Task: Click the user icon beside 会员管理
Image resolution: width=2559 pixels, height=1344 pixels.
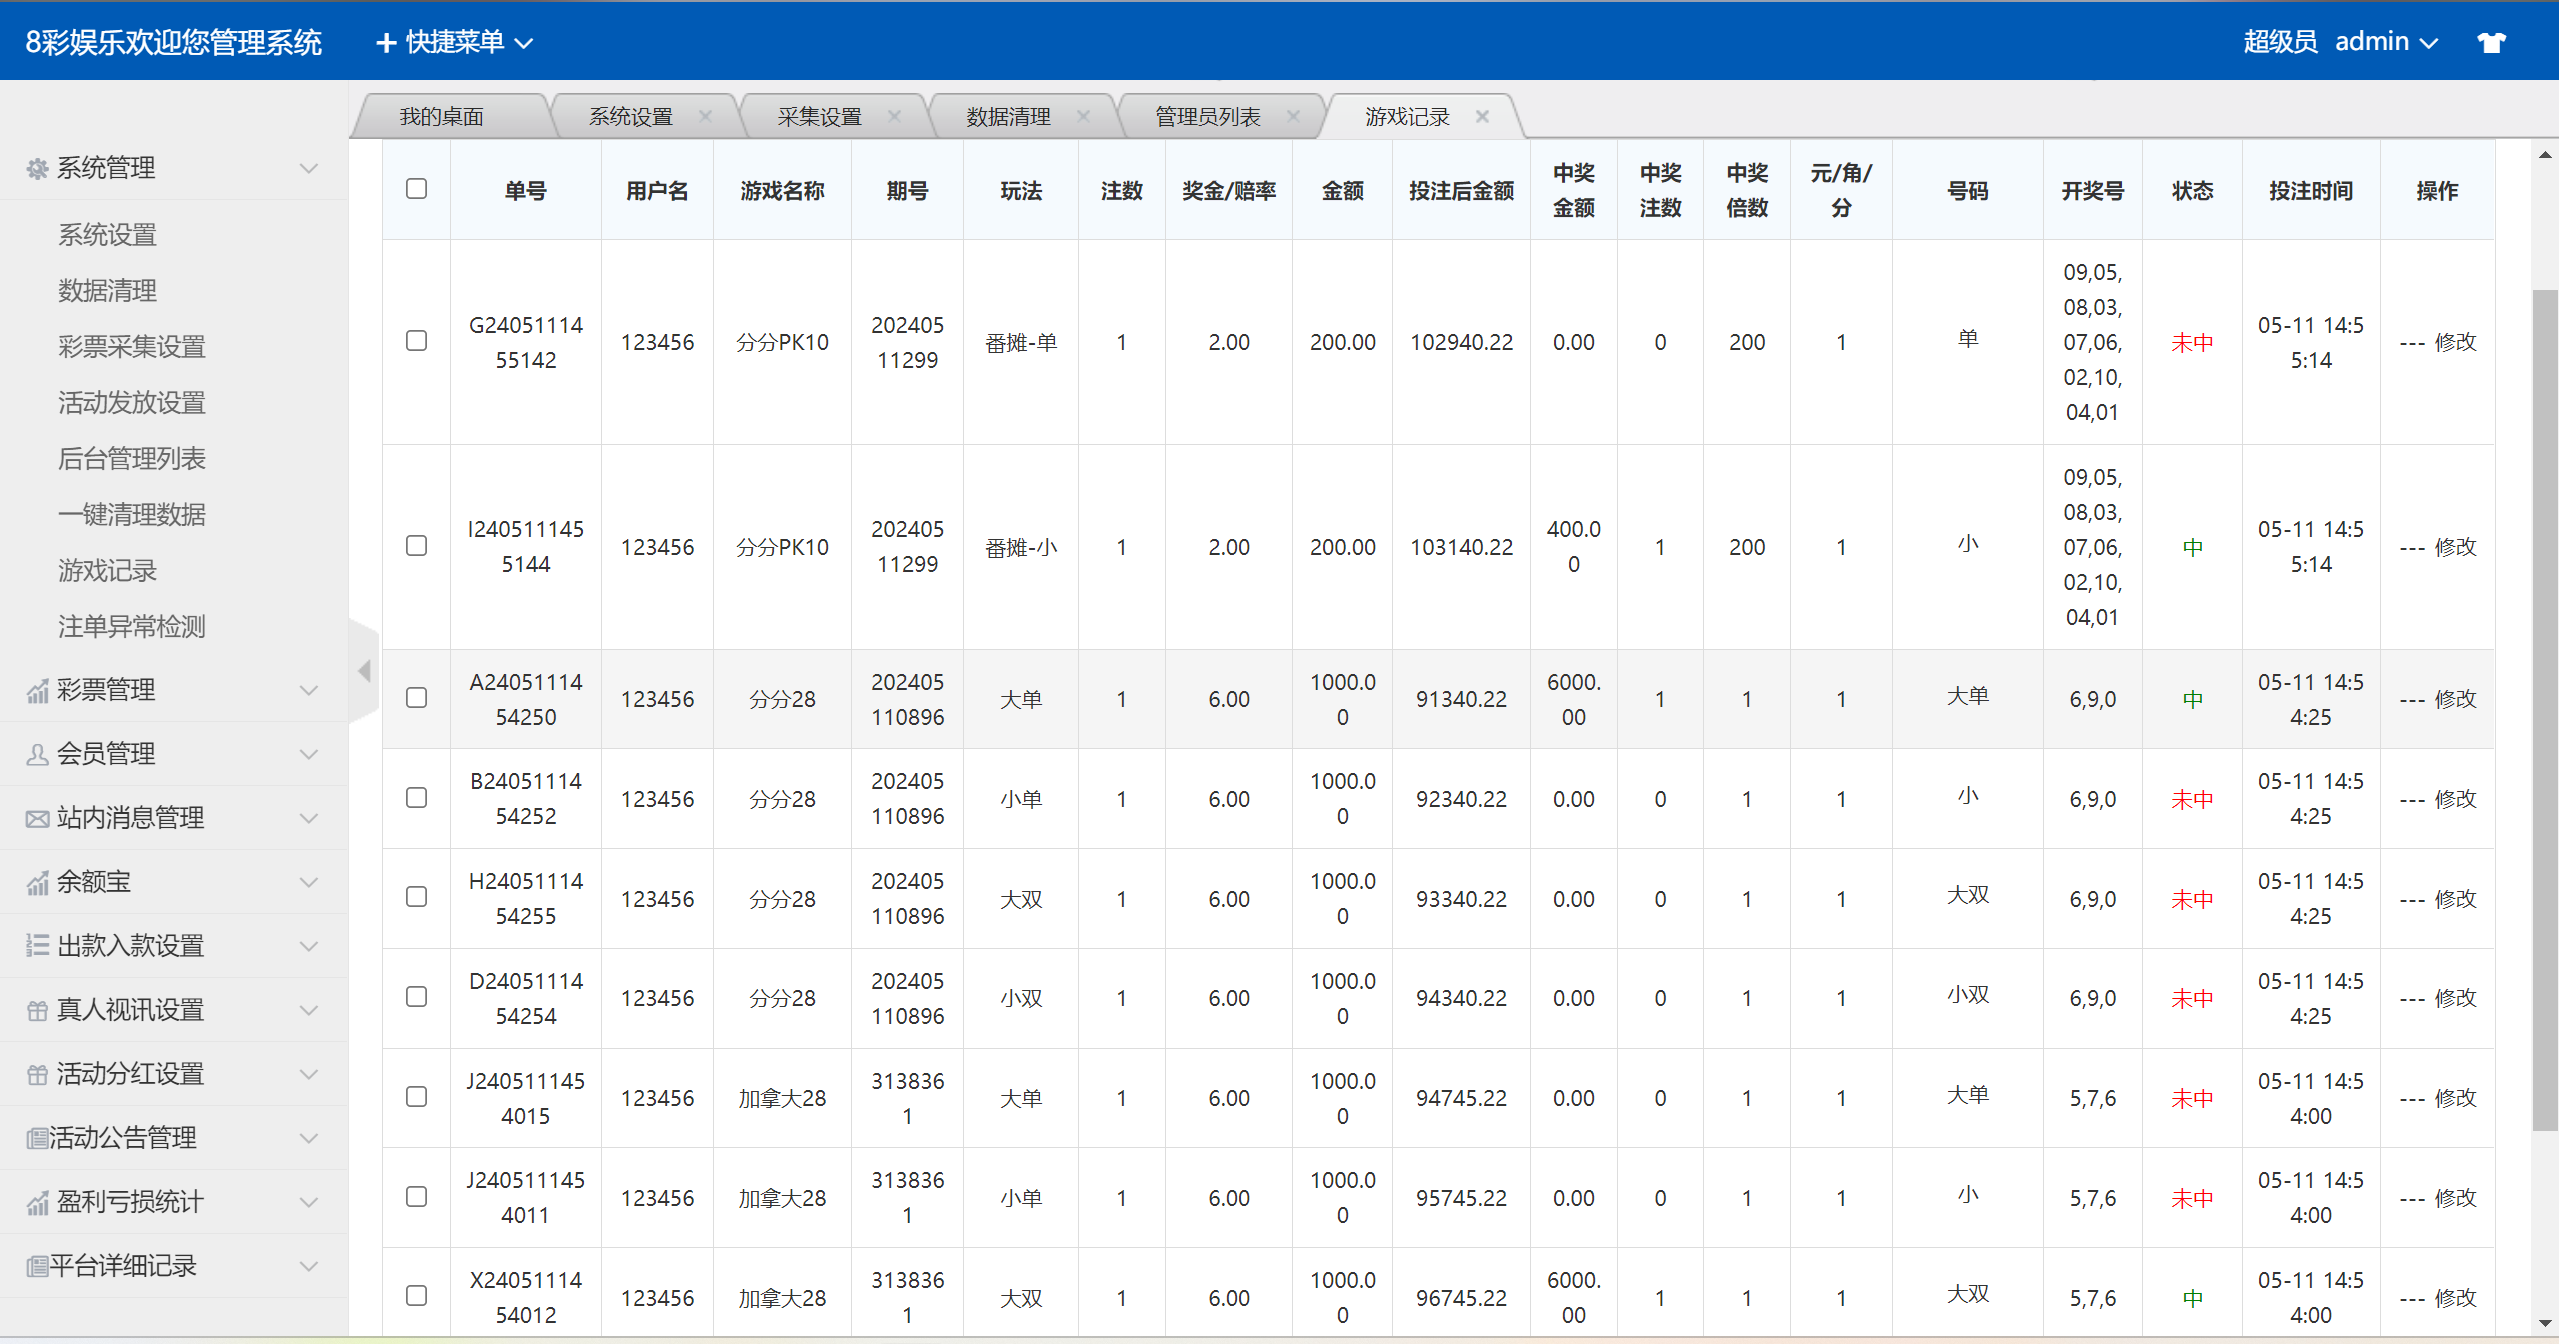Action: click(37, 755)
